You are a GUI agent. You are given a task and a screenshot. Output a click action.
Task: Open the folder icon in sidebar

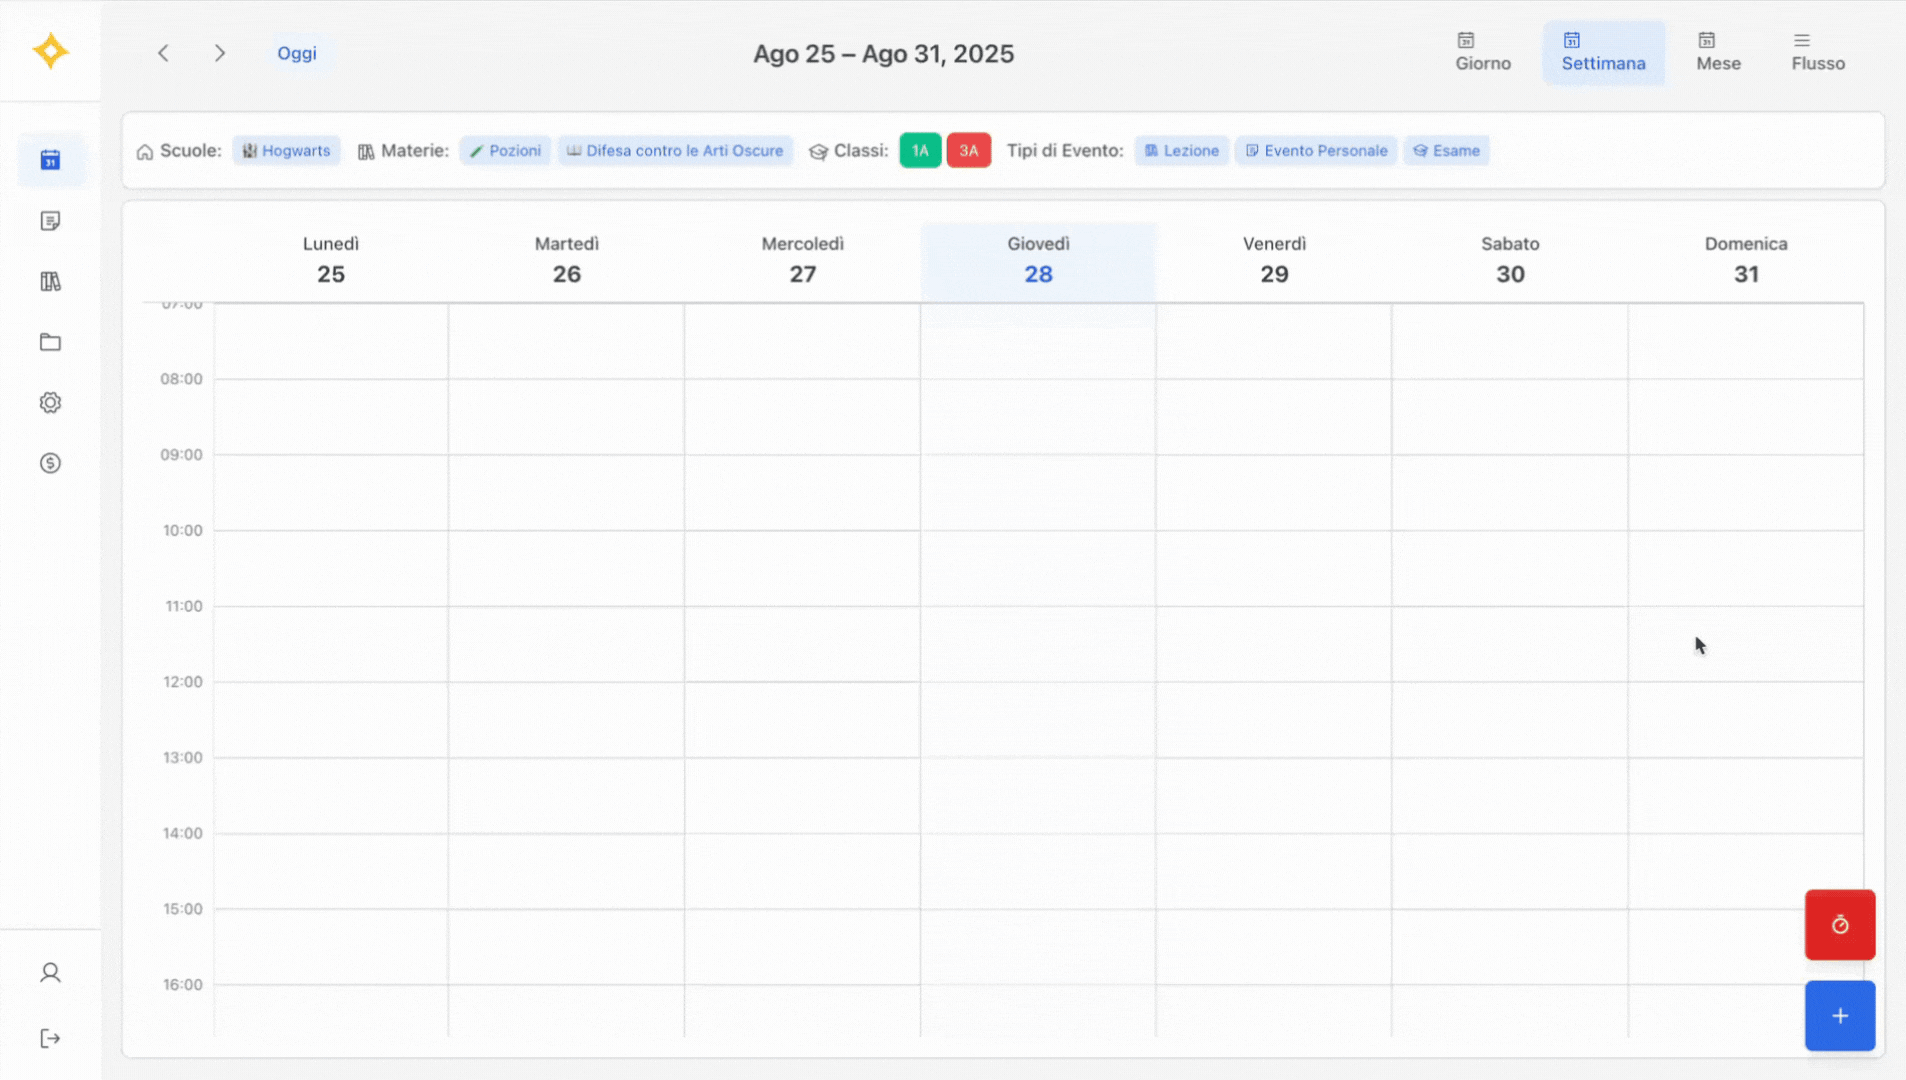[x=50, y=342]
